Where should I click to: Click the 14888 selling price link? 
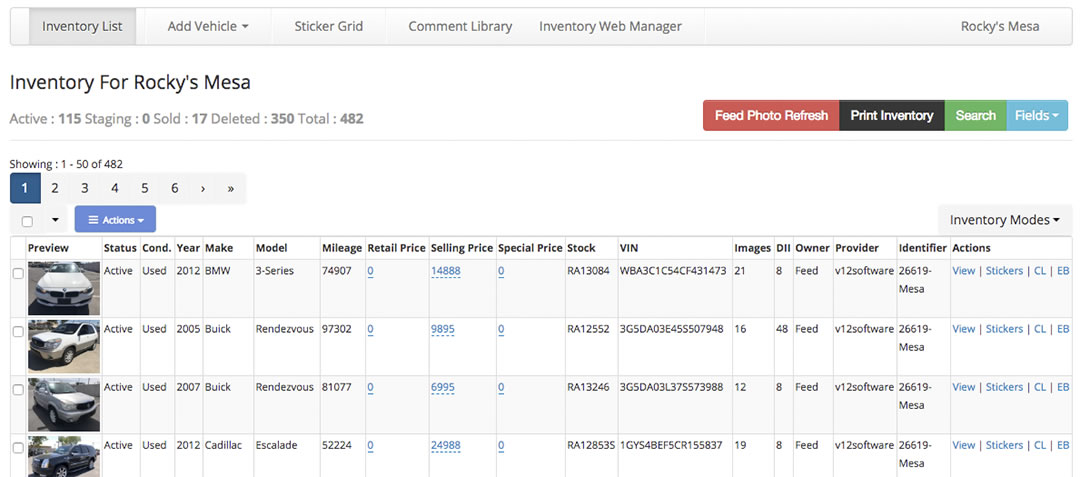tap(445, 271)
